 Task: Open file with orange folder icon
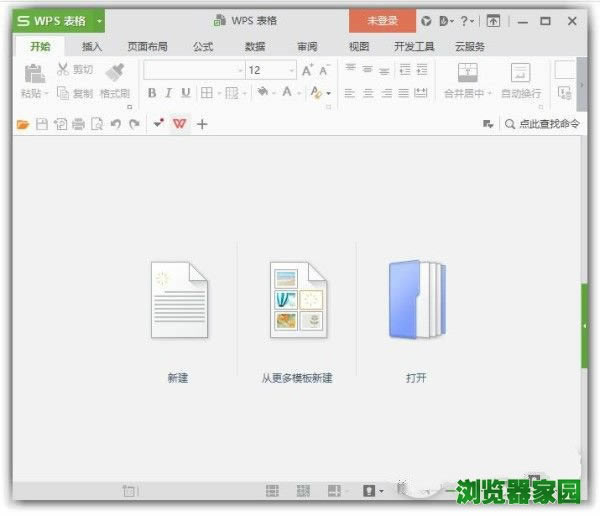pyautogui.click(x=23, y=124)
